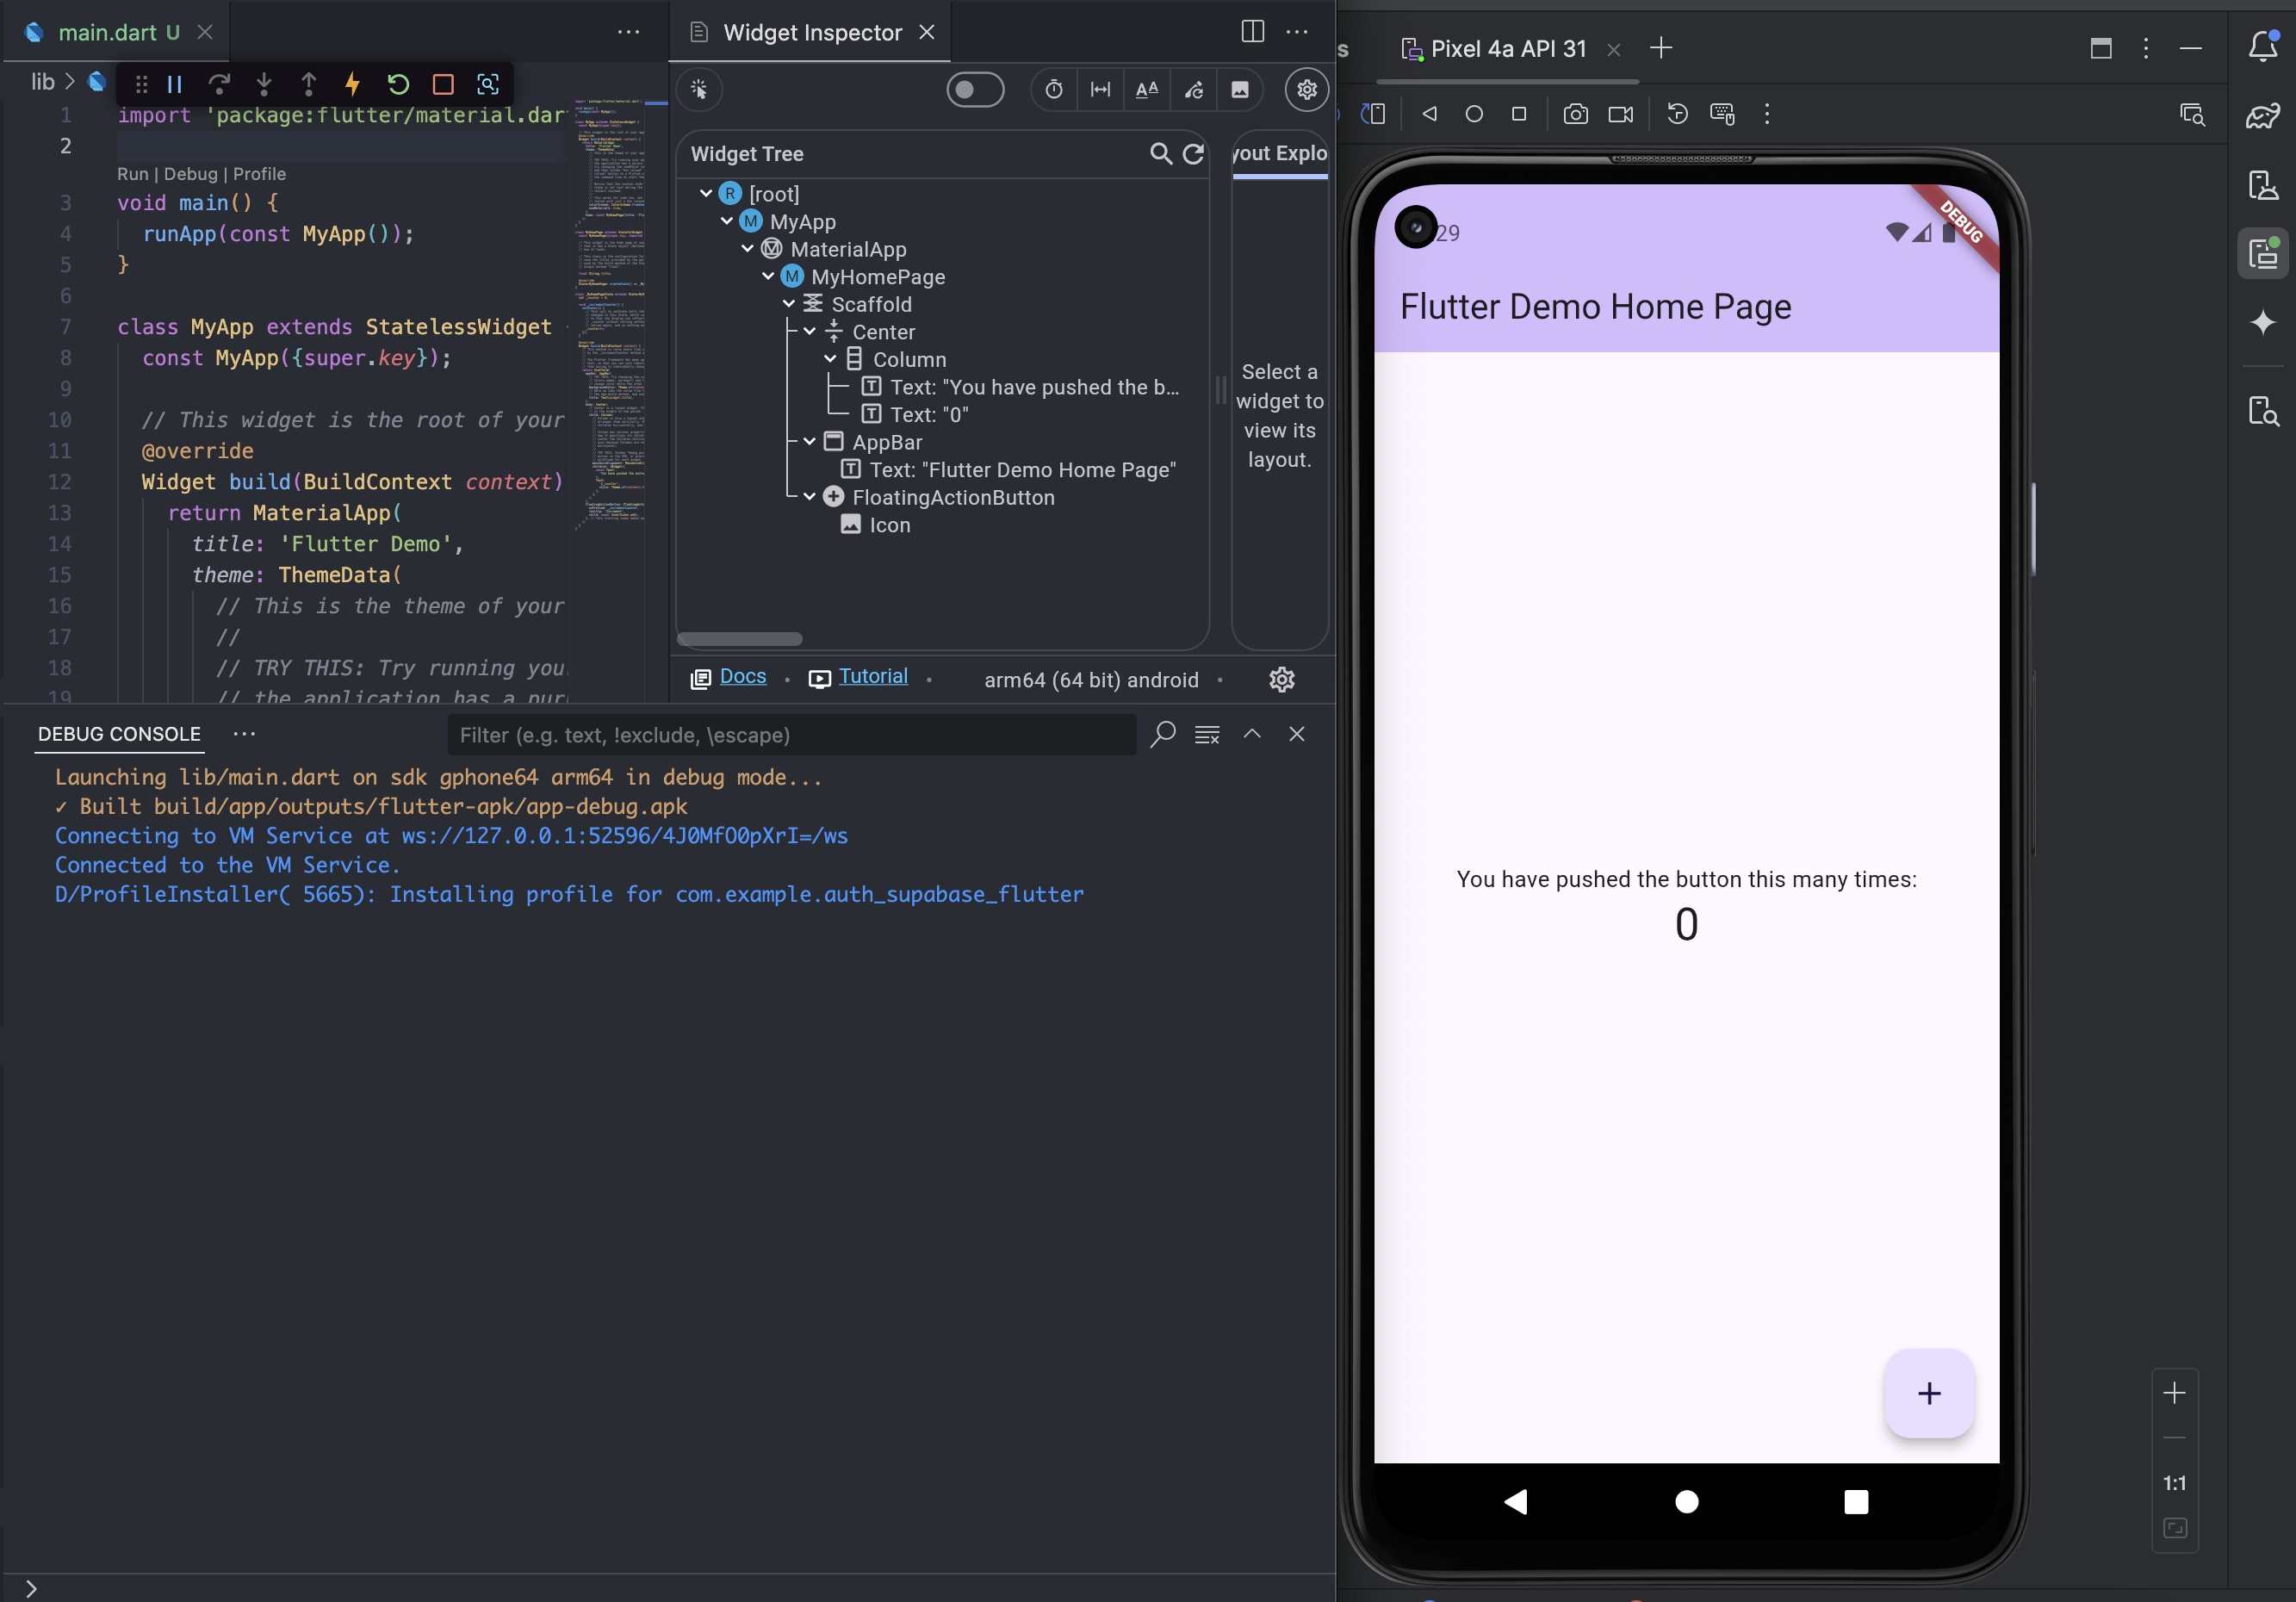Image resolution: width=2296 pixels, height=1602 pixels.
Task: Click Run code lens above main()
Action: pyautogui.click(x=132, y=174)
